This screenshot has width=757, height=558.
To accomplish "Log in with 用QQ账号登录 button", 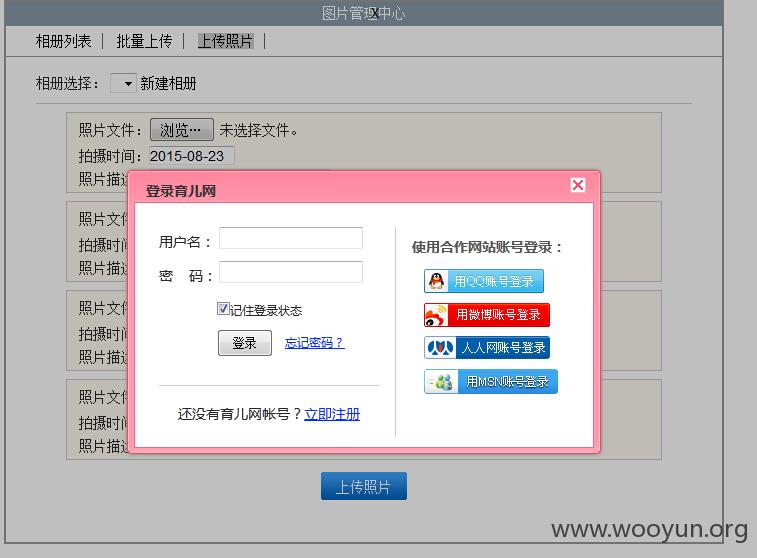I will [484, 281].
